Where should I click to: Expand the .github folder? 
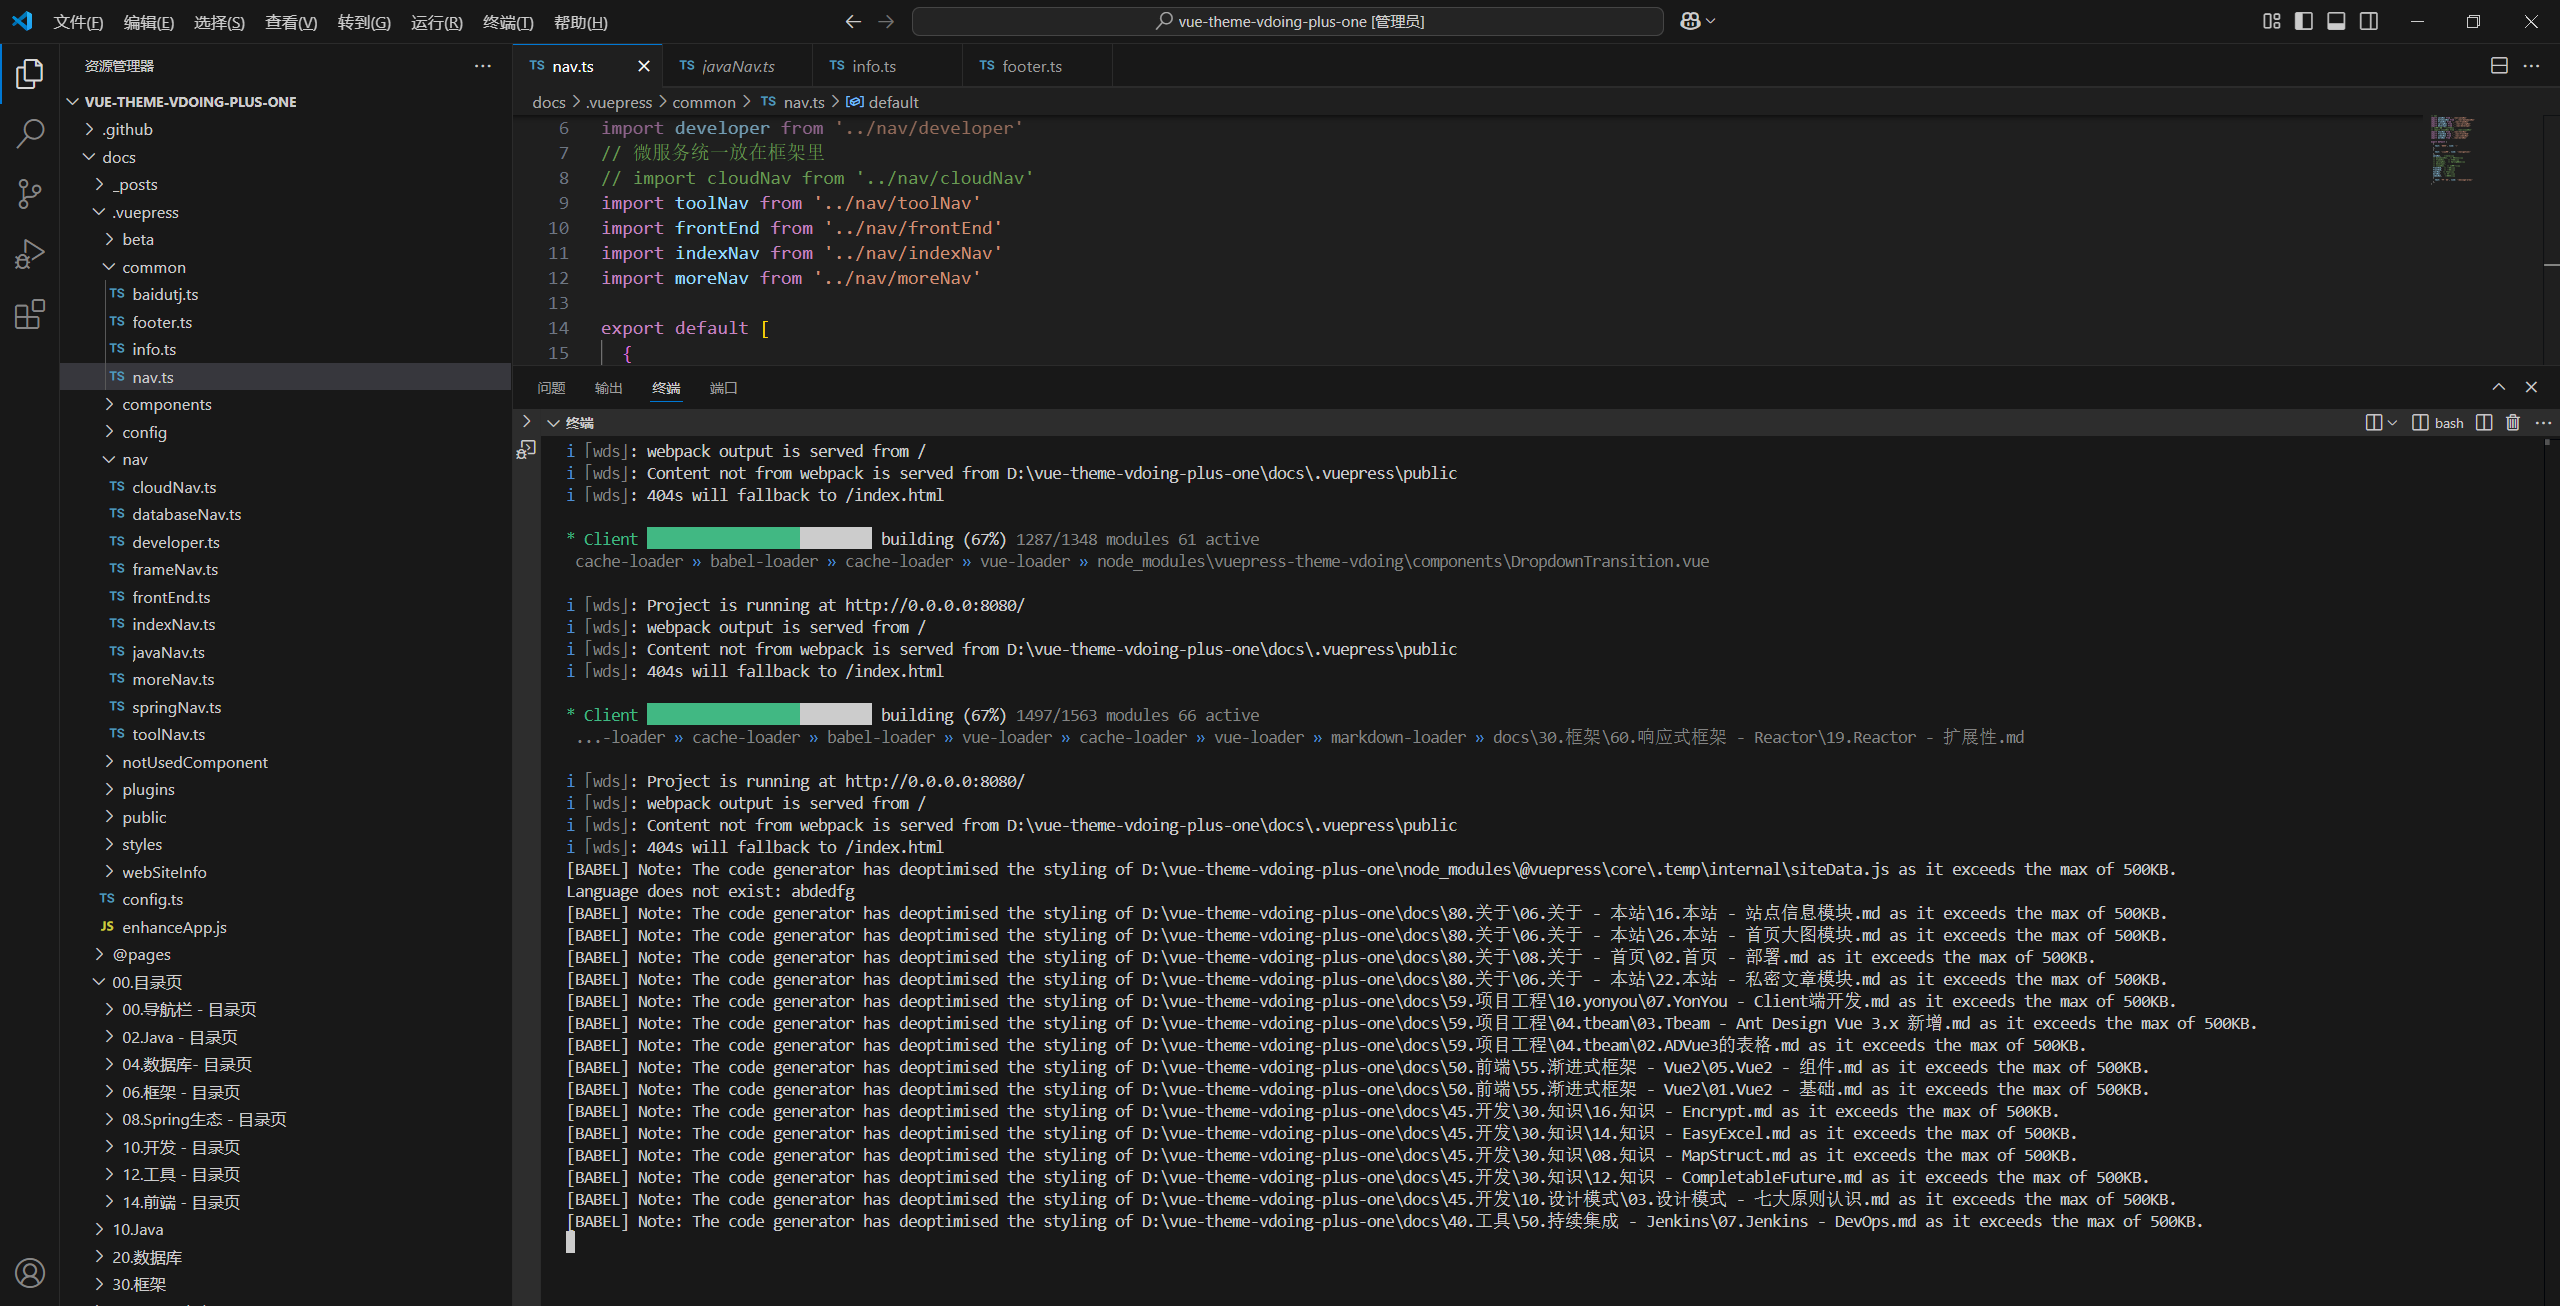pyautogui.click(x=90, y=129)
